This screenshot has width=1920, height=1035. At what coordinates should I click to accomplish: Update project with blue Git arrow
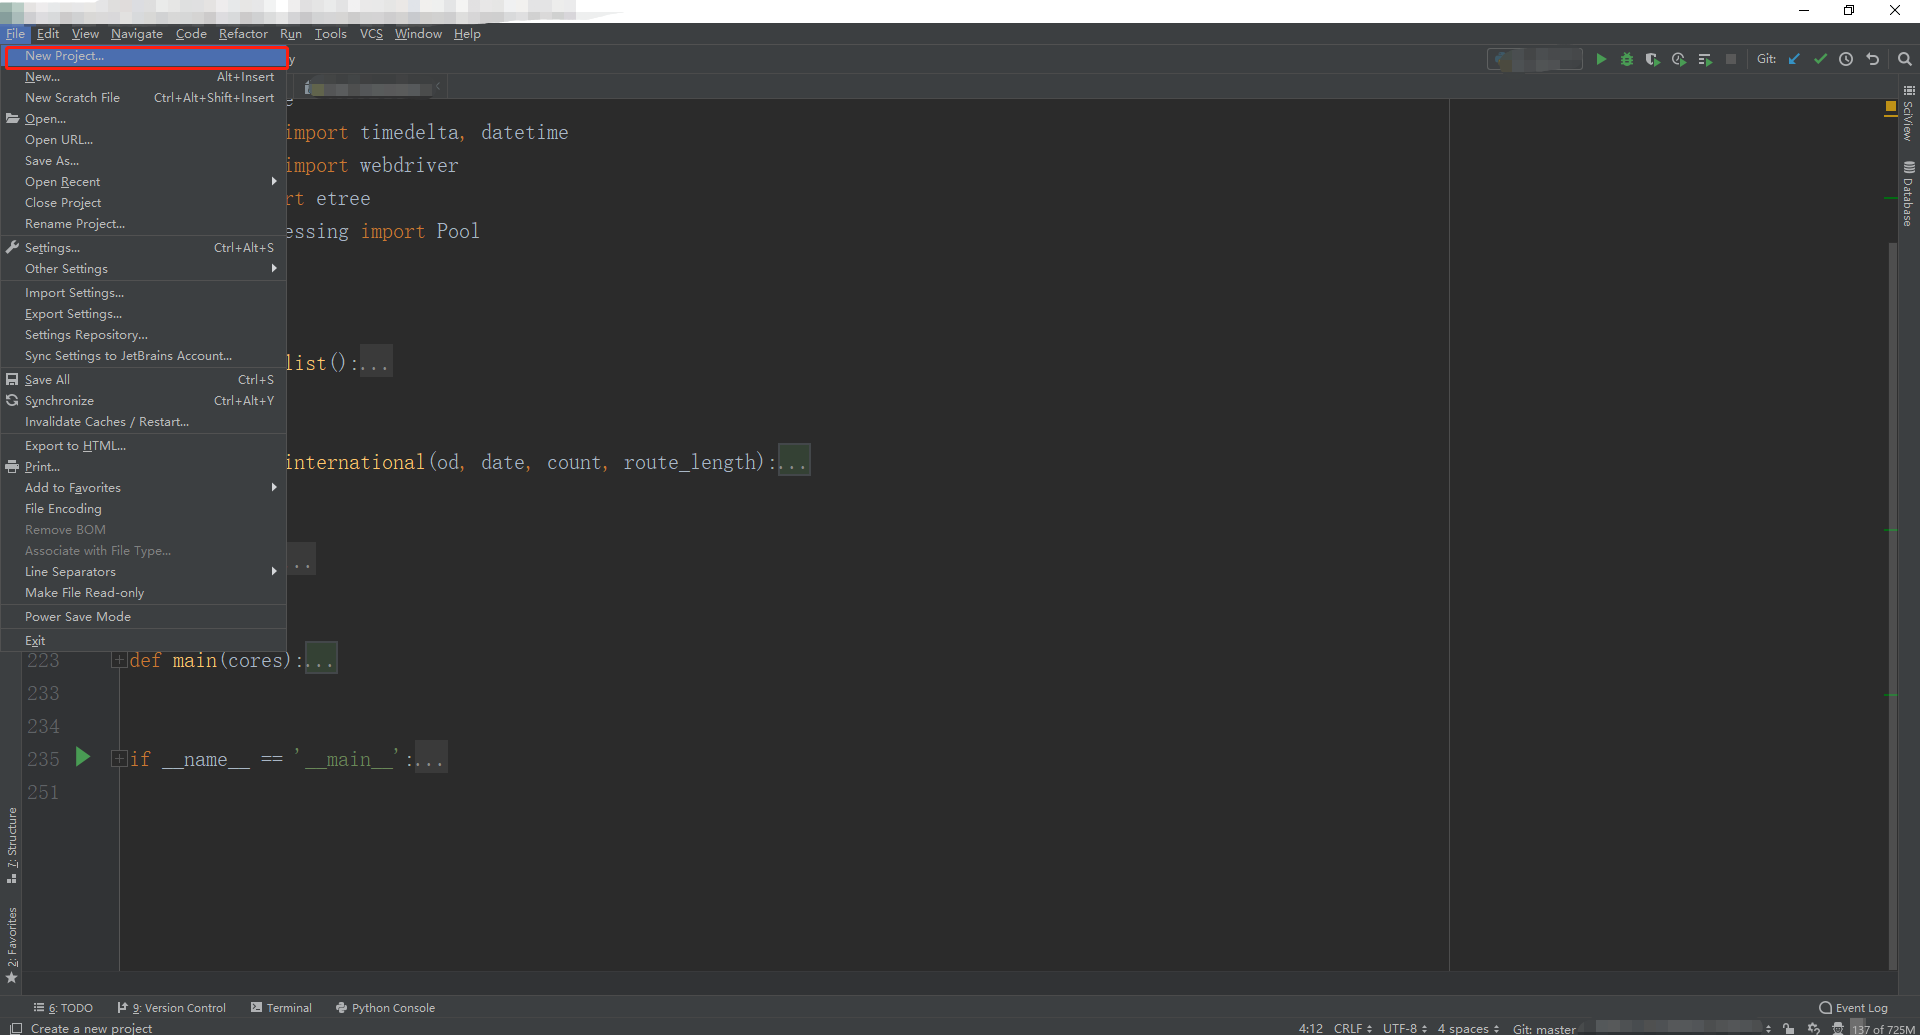pyautogui.click(x=1794, y=59)
